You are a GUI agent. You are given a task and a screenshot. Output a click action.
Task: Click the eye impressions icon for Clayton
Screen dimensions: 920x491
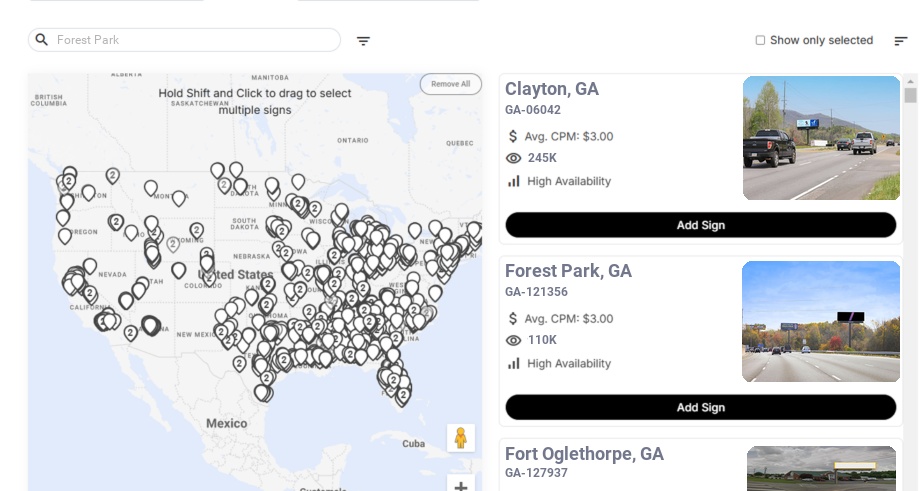tap(514, 158)
